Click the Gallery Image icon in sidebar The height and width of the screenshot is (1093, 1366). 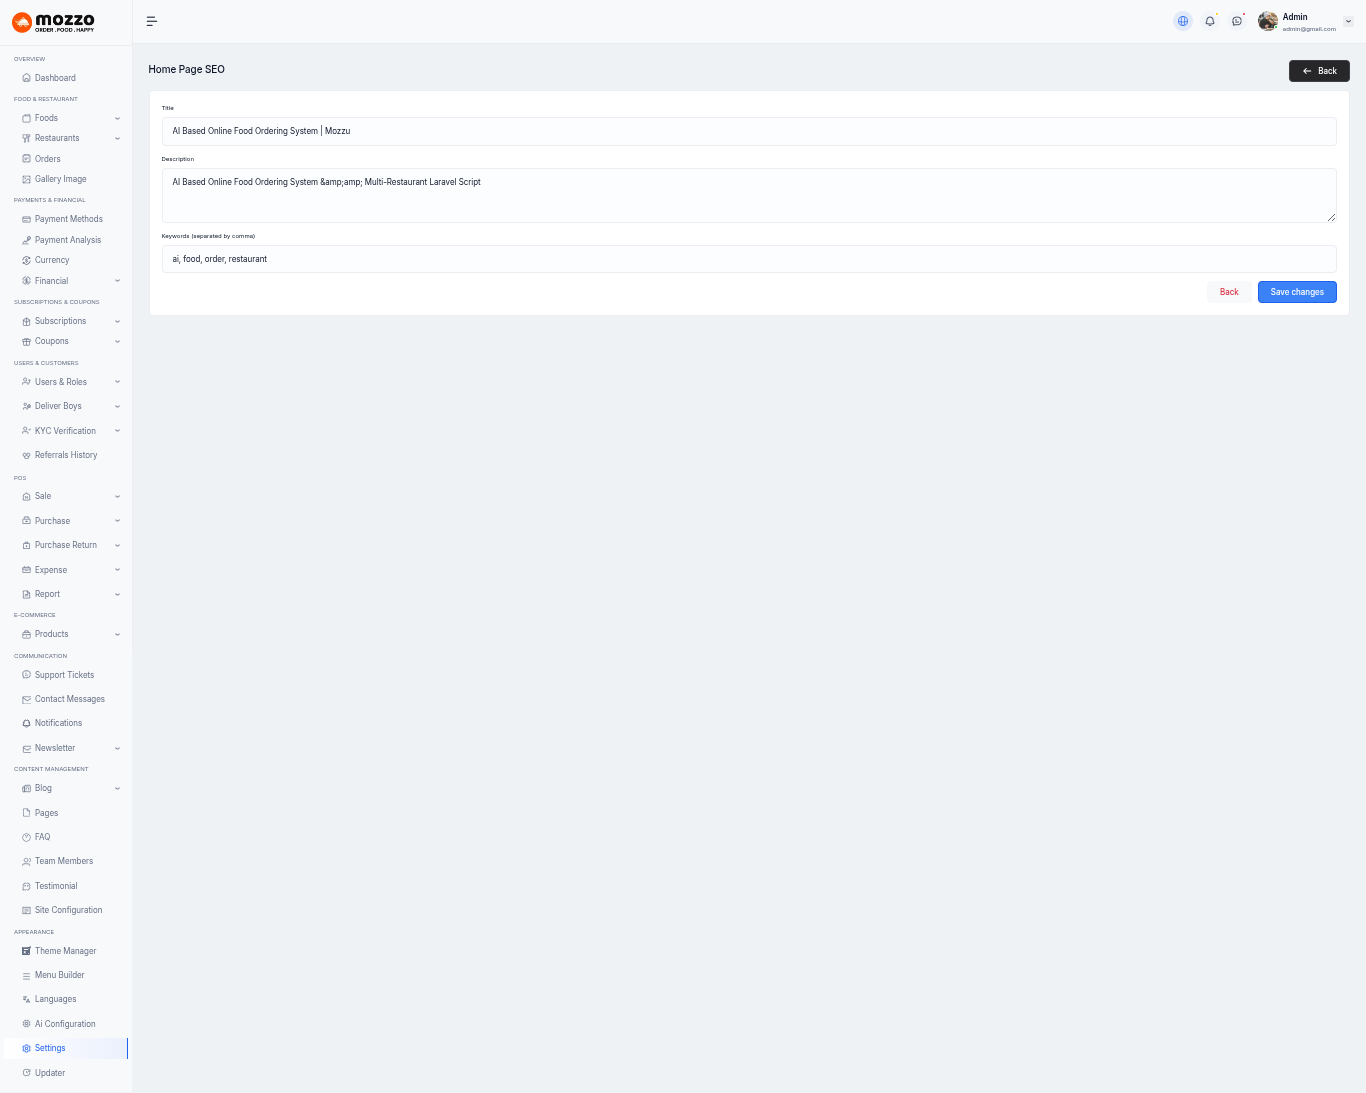[x=26, y=179]
